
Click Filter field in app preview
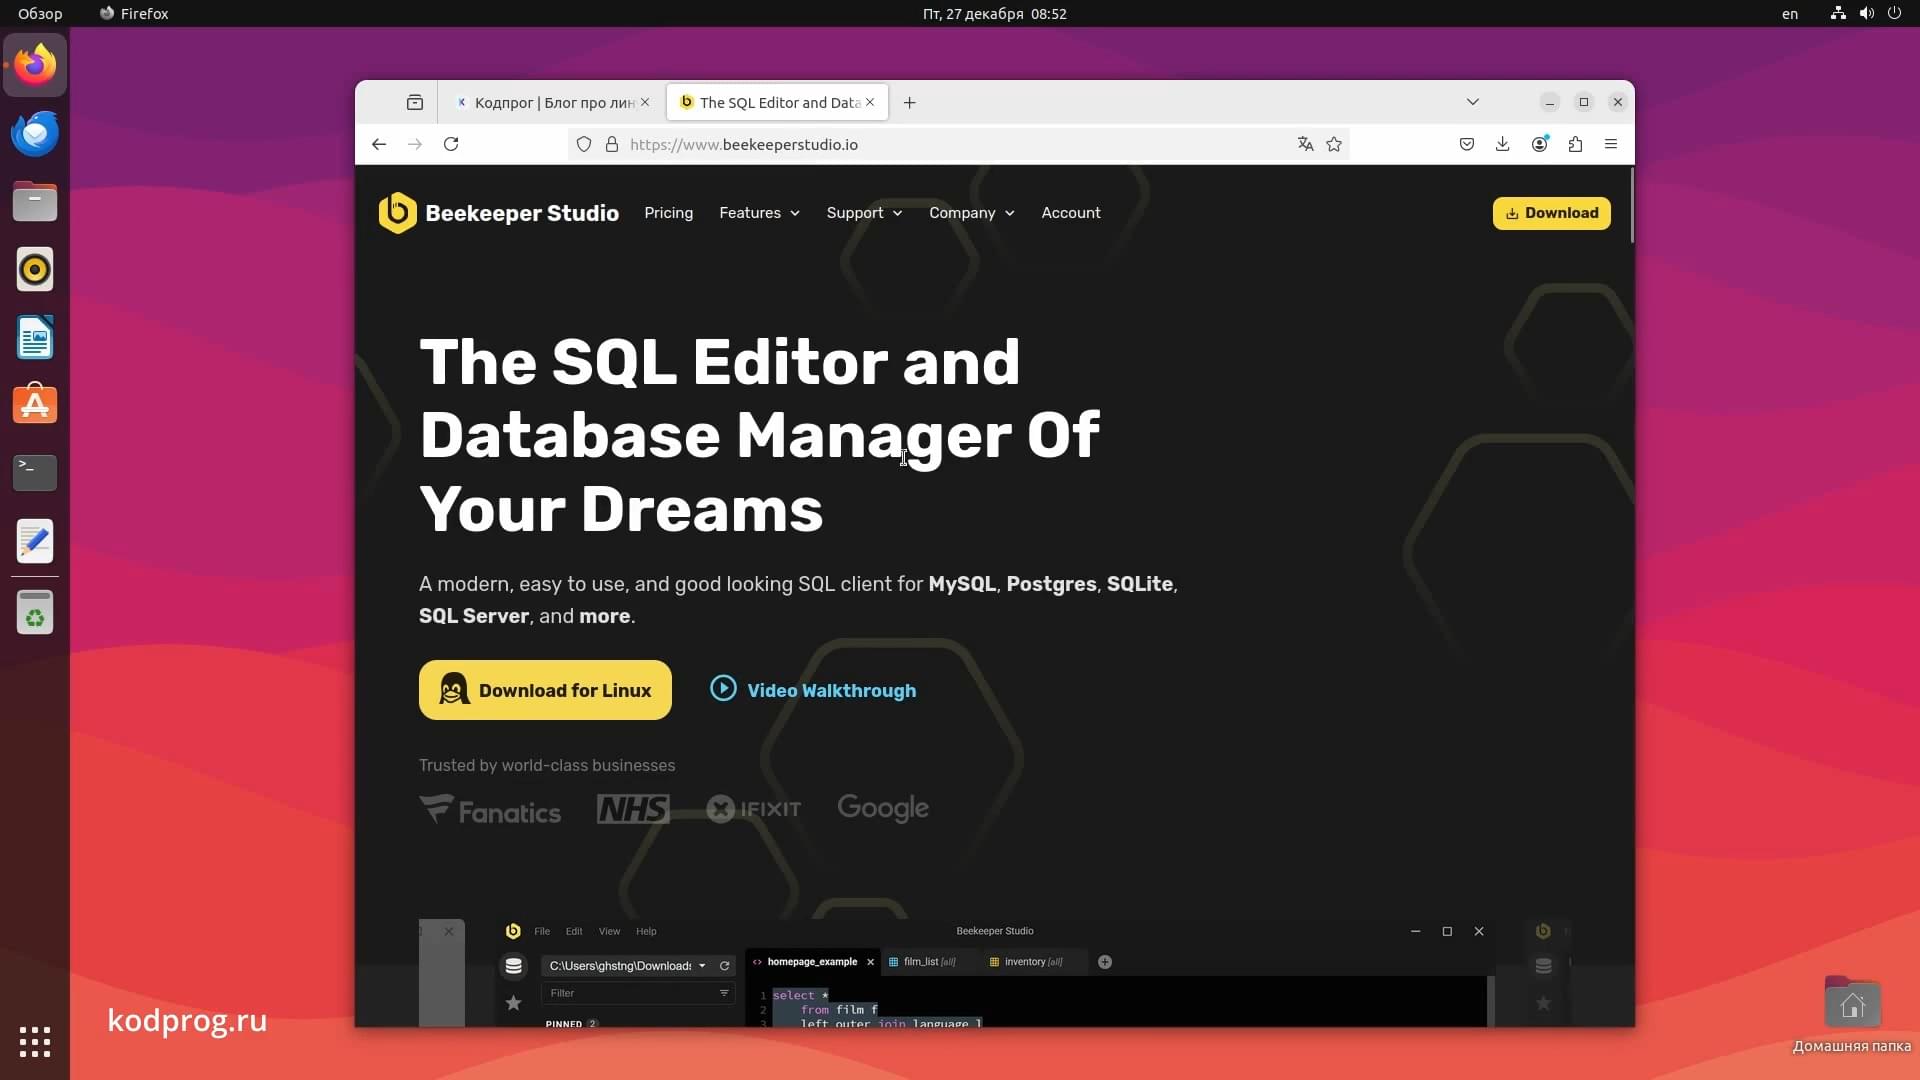click(638, 993)
